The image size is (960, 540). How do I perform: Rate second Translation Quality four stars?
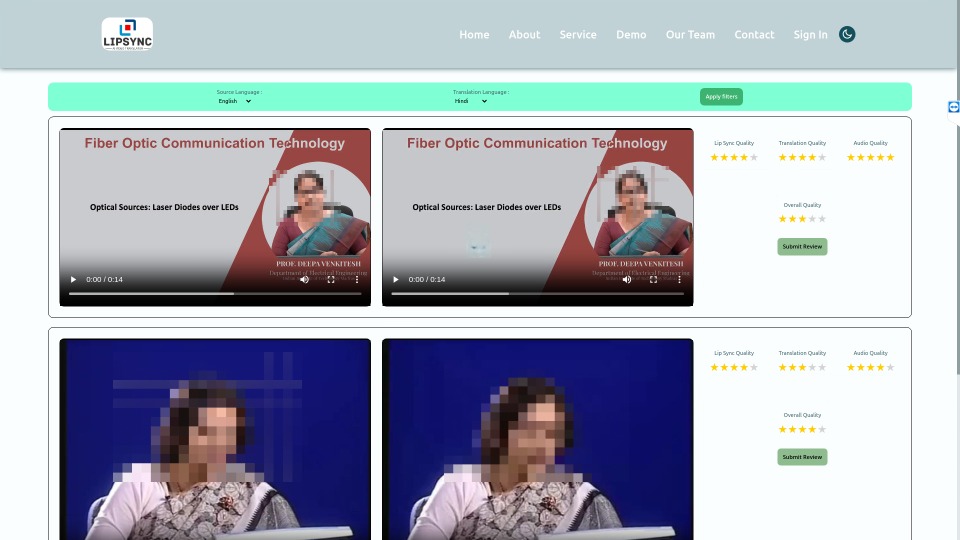812,367
